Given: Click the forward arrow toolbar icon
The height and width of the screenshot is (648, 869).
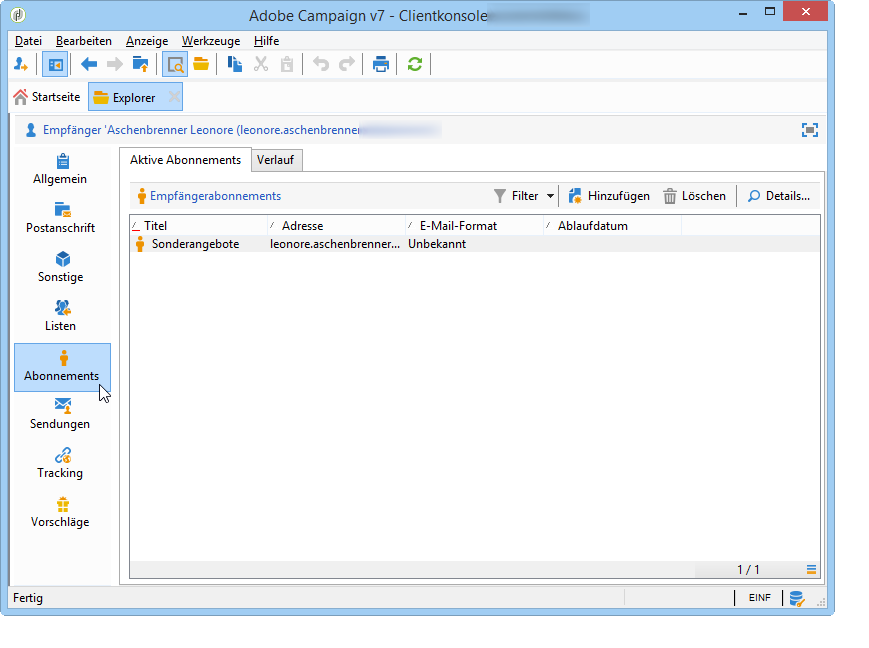Looking at the screenshot, I should (x=115, y=64).
